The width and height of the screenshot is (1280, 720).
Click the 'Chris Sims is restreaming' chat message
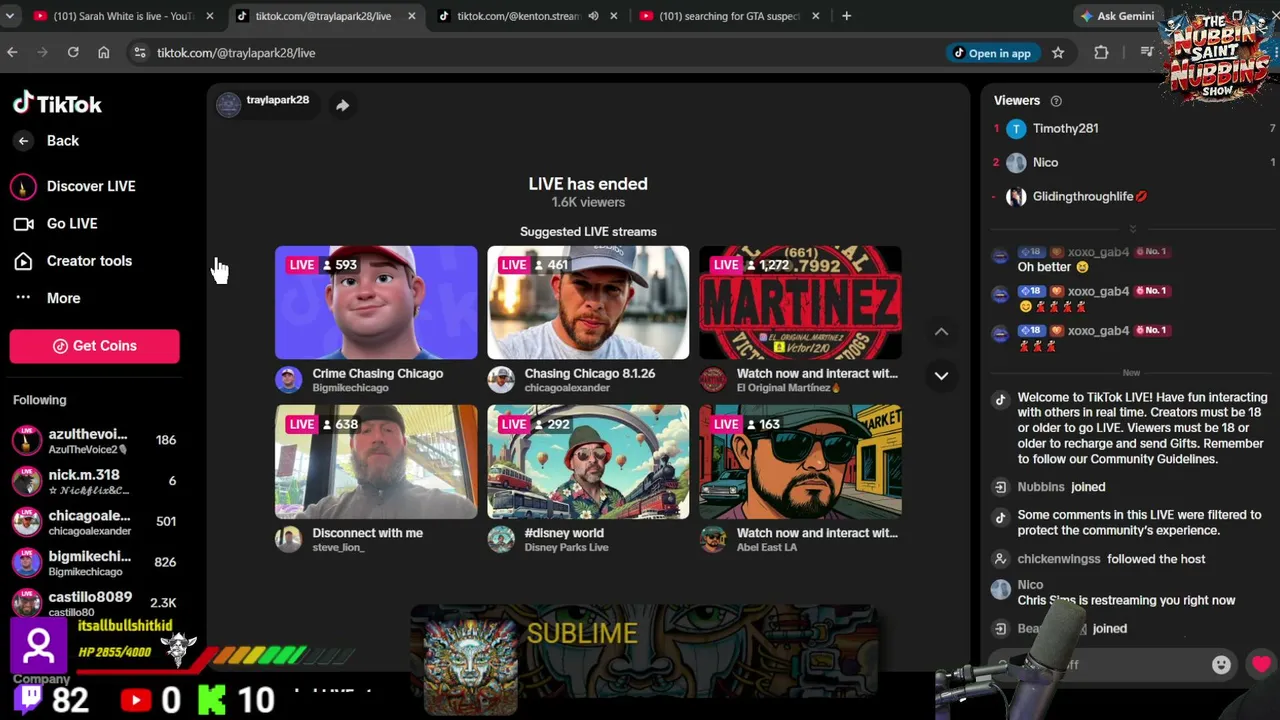coord(1126,601)
